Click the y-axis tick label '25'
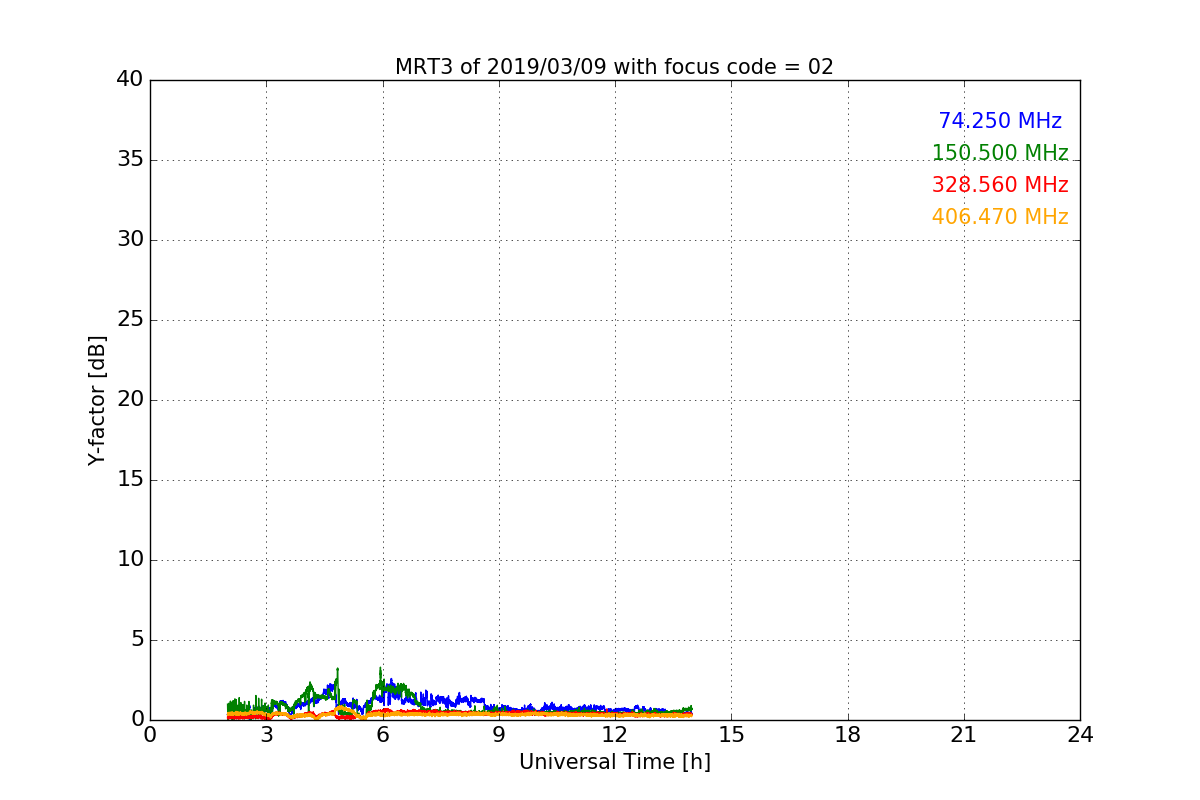Screen dimensions: 1200x800 pos(130,320)
